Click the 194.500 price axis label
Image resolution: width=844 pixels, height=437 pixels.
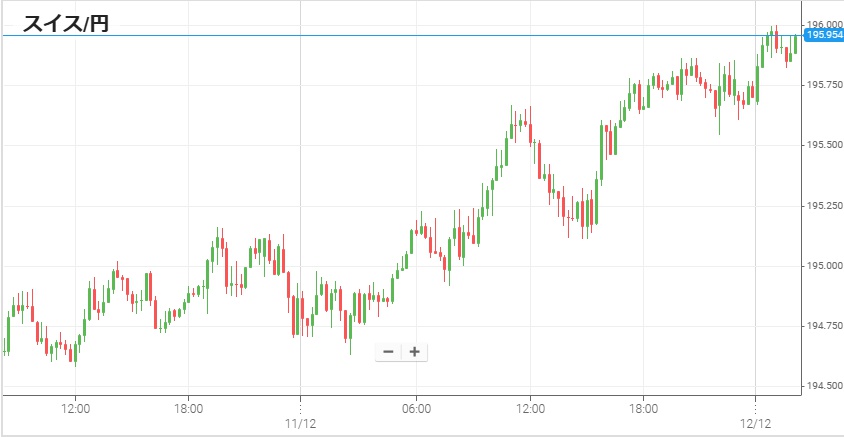(824, 386)
